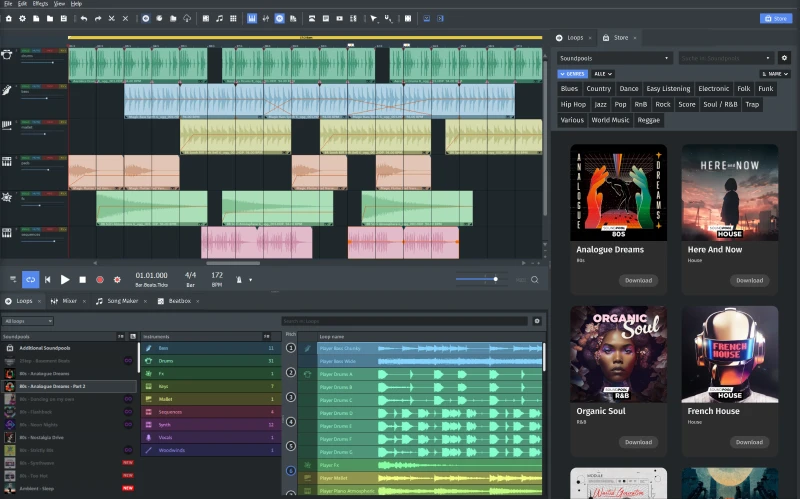Click the home icon in the toolbar
This screenshot has width=800, height=499.
pos(9,18)
